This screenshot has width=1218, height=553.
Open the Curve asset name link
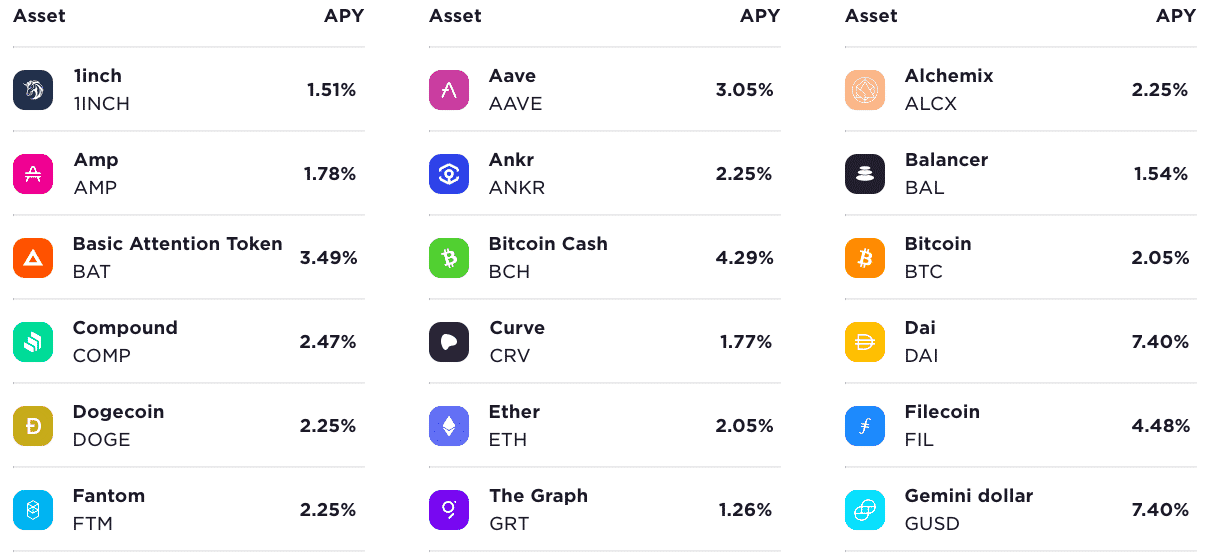(517, 328)
